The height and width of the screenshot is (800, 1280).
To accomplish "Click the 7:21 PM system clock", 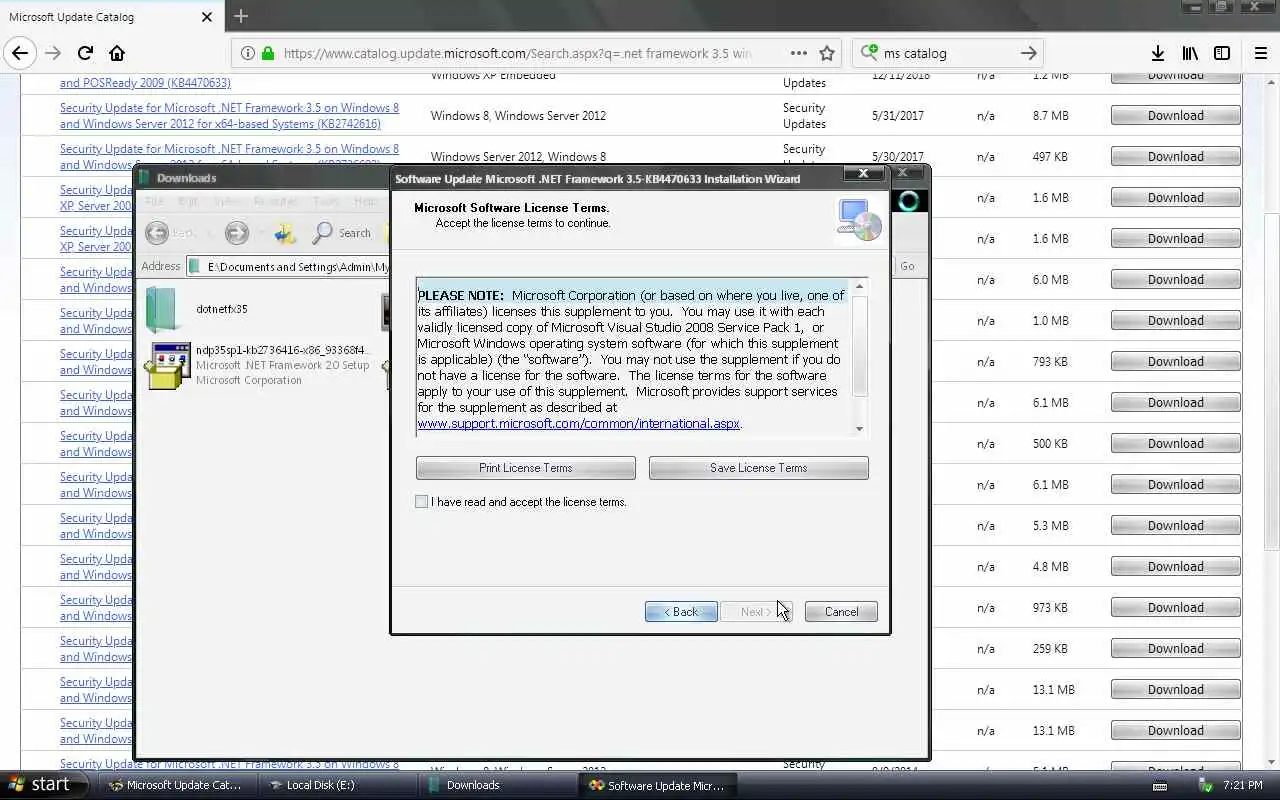I will tap(1242, 785).
